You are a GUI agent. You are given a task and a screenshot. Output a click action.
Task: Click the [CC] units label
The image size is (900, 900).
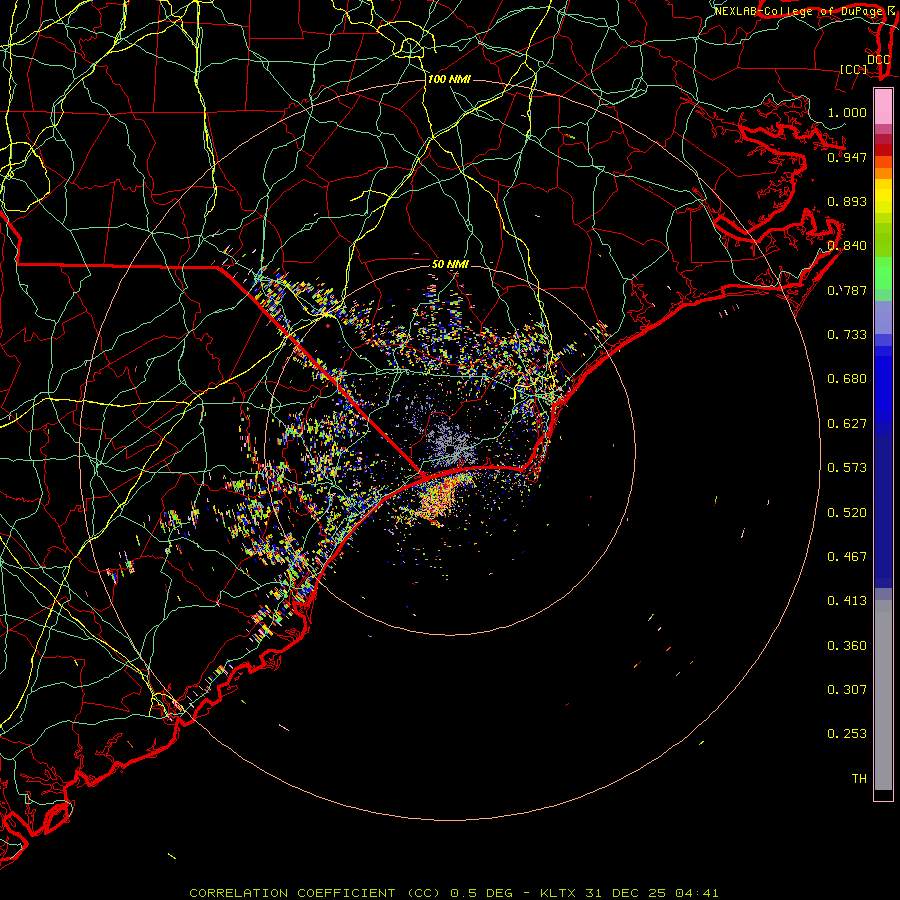pyautogui.click(x=854, y=69)
